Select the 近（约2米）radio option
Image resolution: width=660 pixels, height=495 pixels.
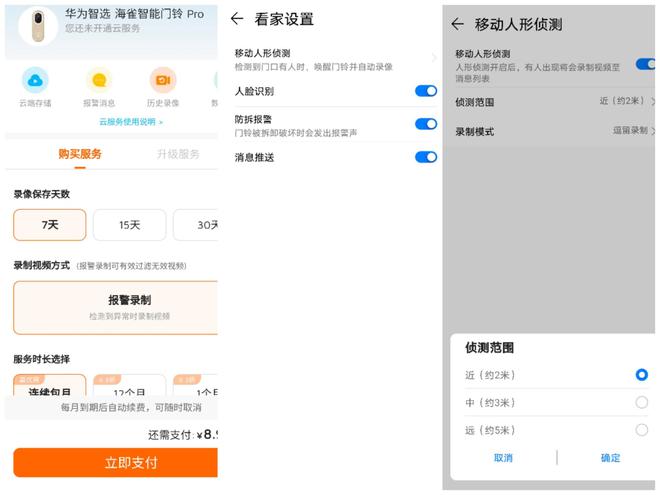[641, 375]
